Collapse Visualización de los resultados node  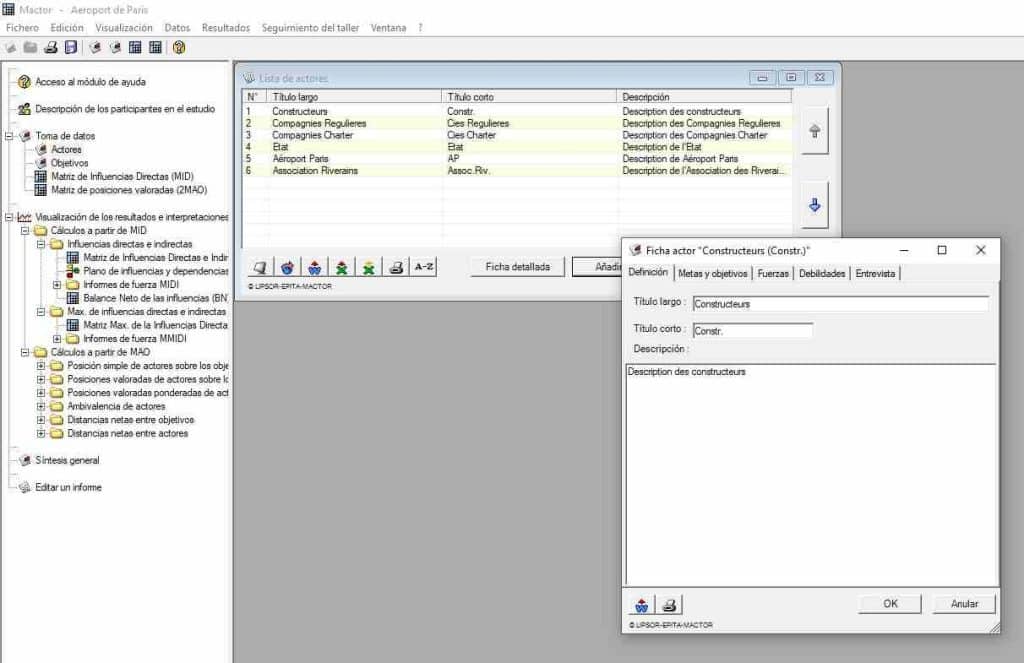point(9,217)
